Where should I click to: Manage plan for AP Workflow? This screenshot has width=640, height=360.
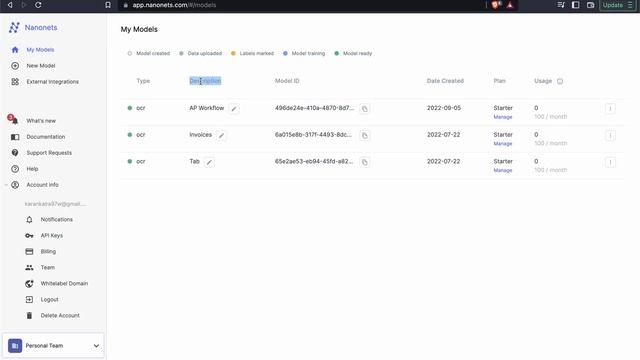[x=503, y=117]
